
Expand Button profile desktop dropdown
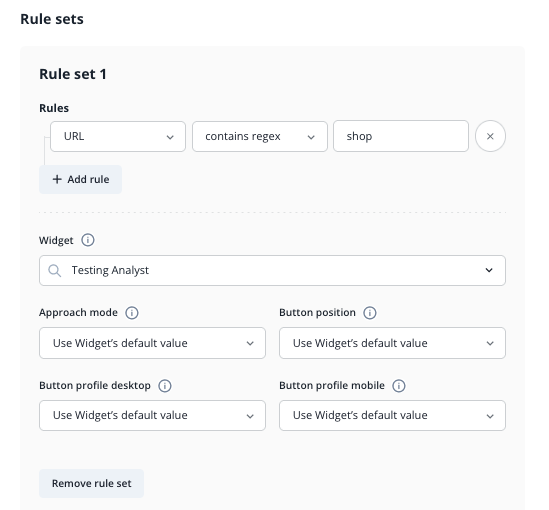coord(152,415)
